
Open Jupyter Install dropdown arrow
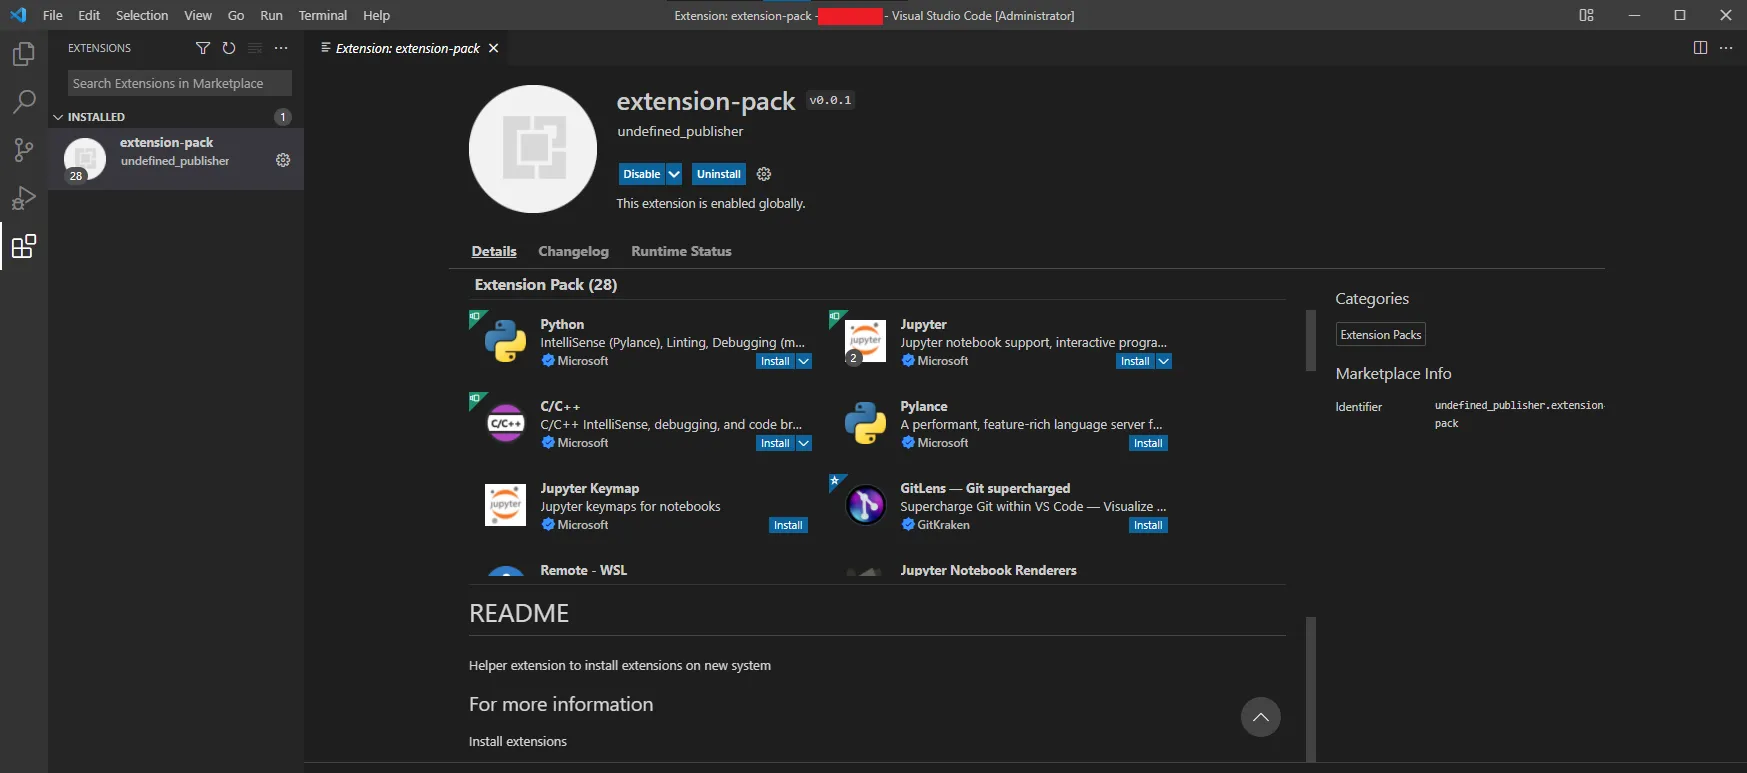[x=1164, y=361]
